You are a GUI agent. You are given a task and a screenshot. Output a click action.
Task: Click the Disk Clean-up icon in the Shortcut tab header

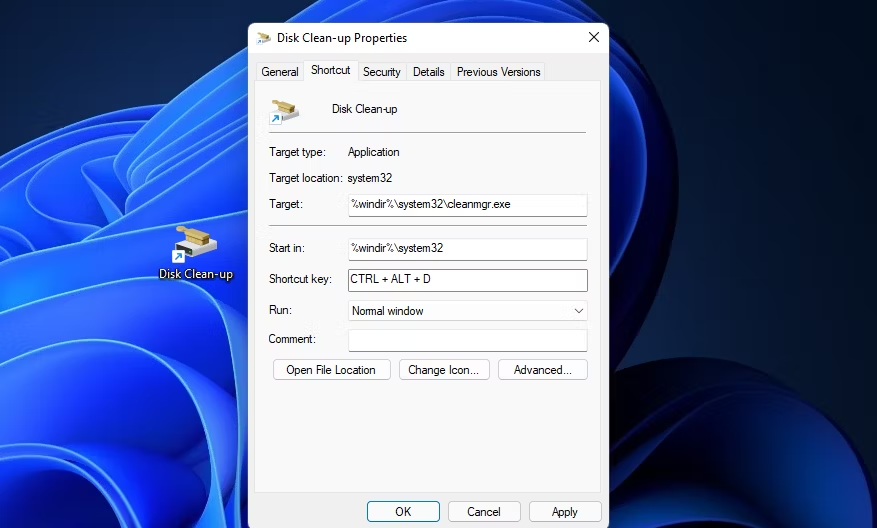[x=284, y=111]
